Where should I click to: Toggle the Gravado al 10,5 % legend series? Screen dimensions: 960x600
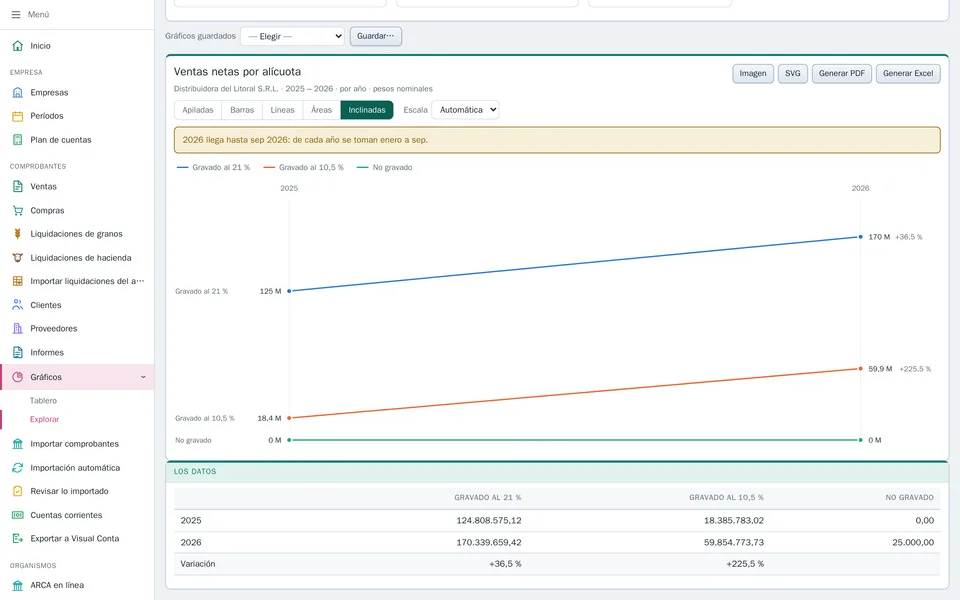point(304,167)
